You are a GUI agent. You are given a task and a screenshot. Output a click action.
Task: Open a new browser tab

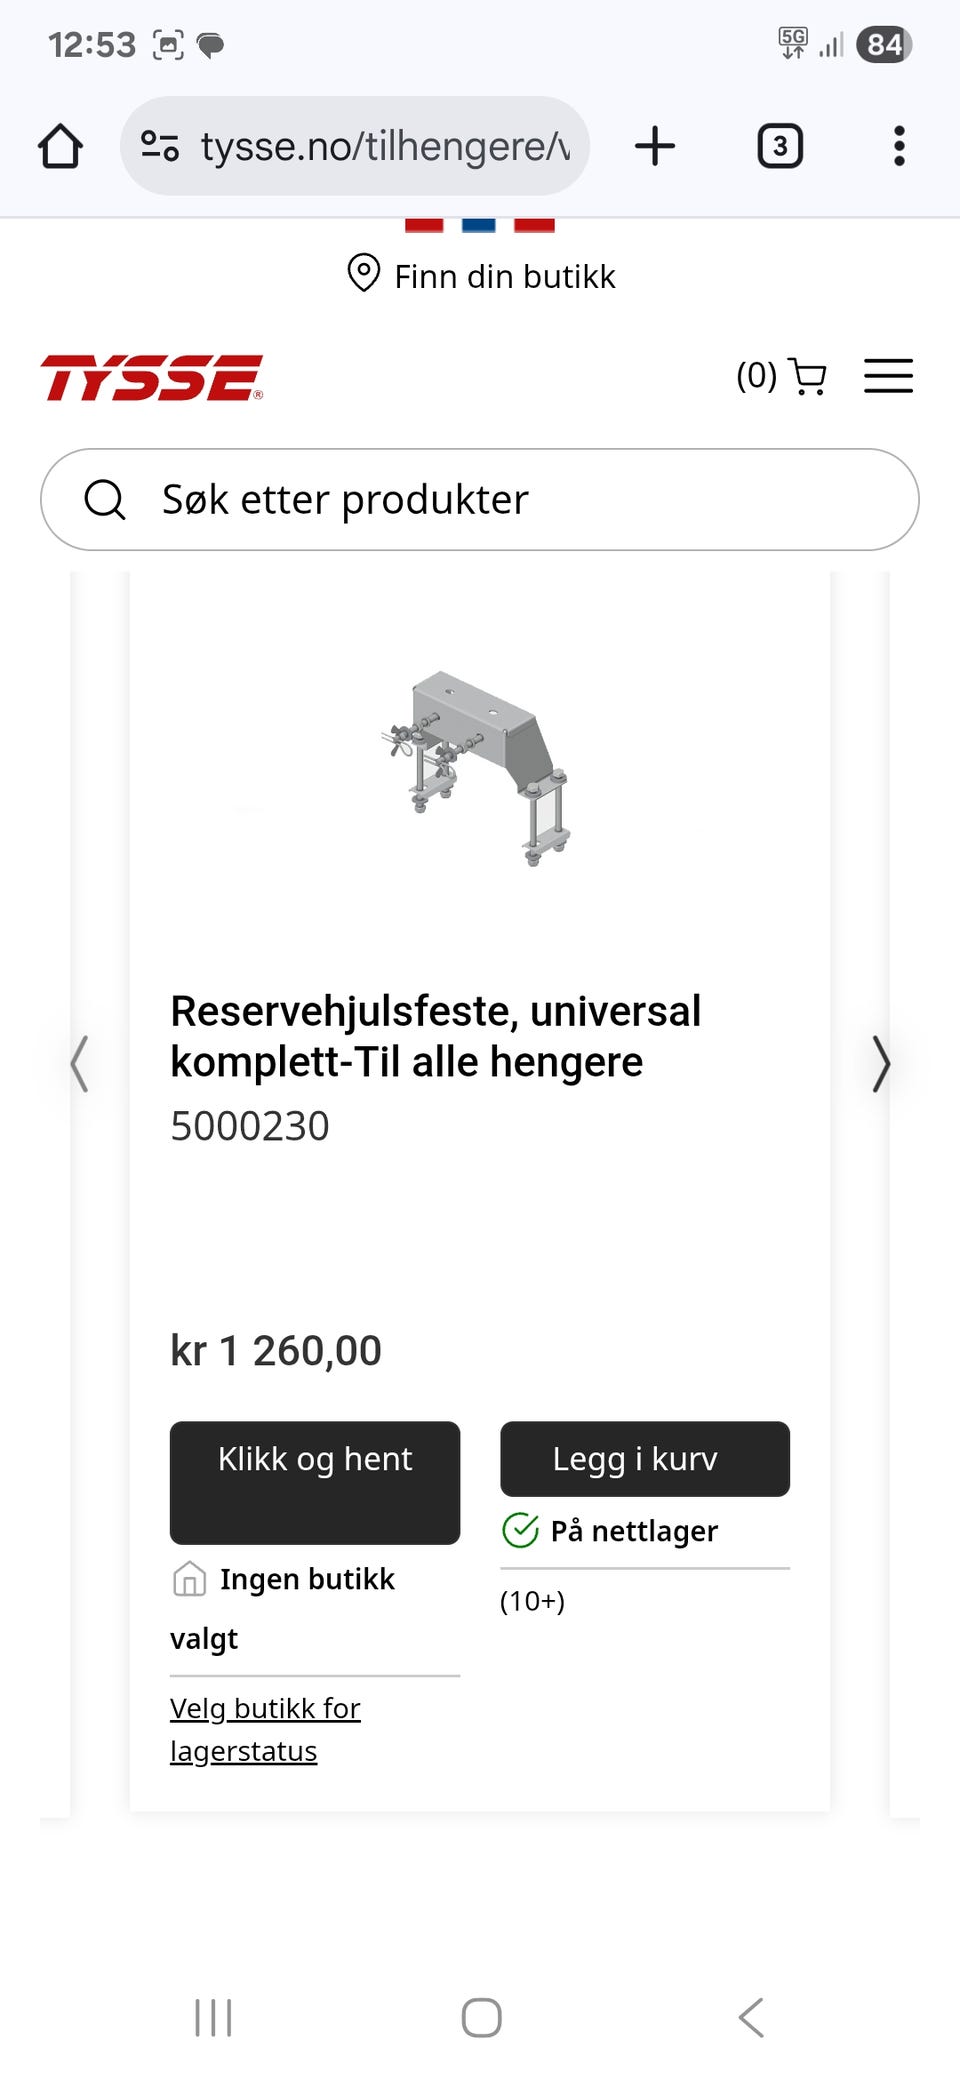tap(655, 146)
